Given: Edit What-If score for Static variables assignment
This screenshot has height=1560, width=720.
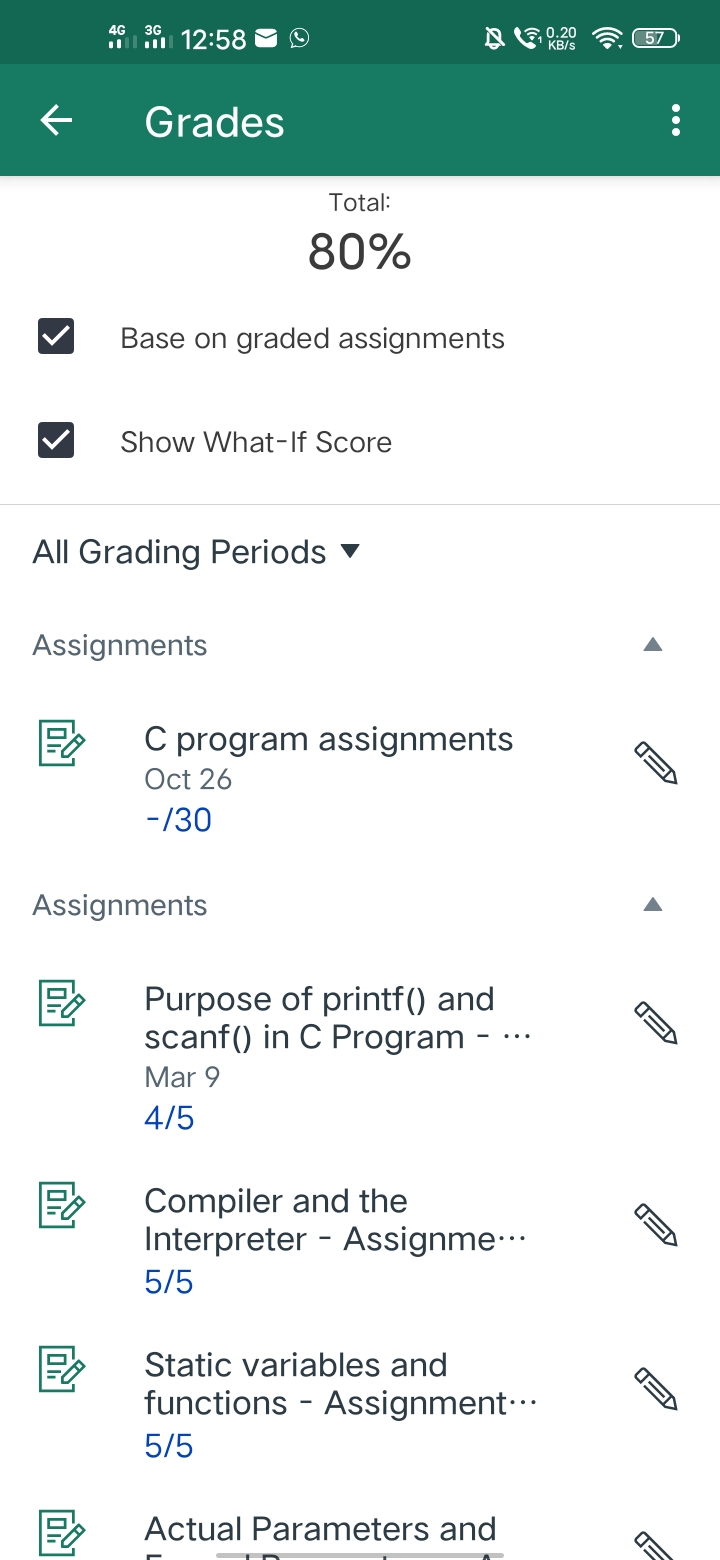Looking at the screenshot, I should pos(656,1389).
